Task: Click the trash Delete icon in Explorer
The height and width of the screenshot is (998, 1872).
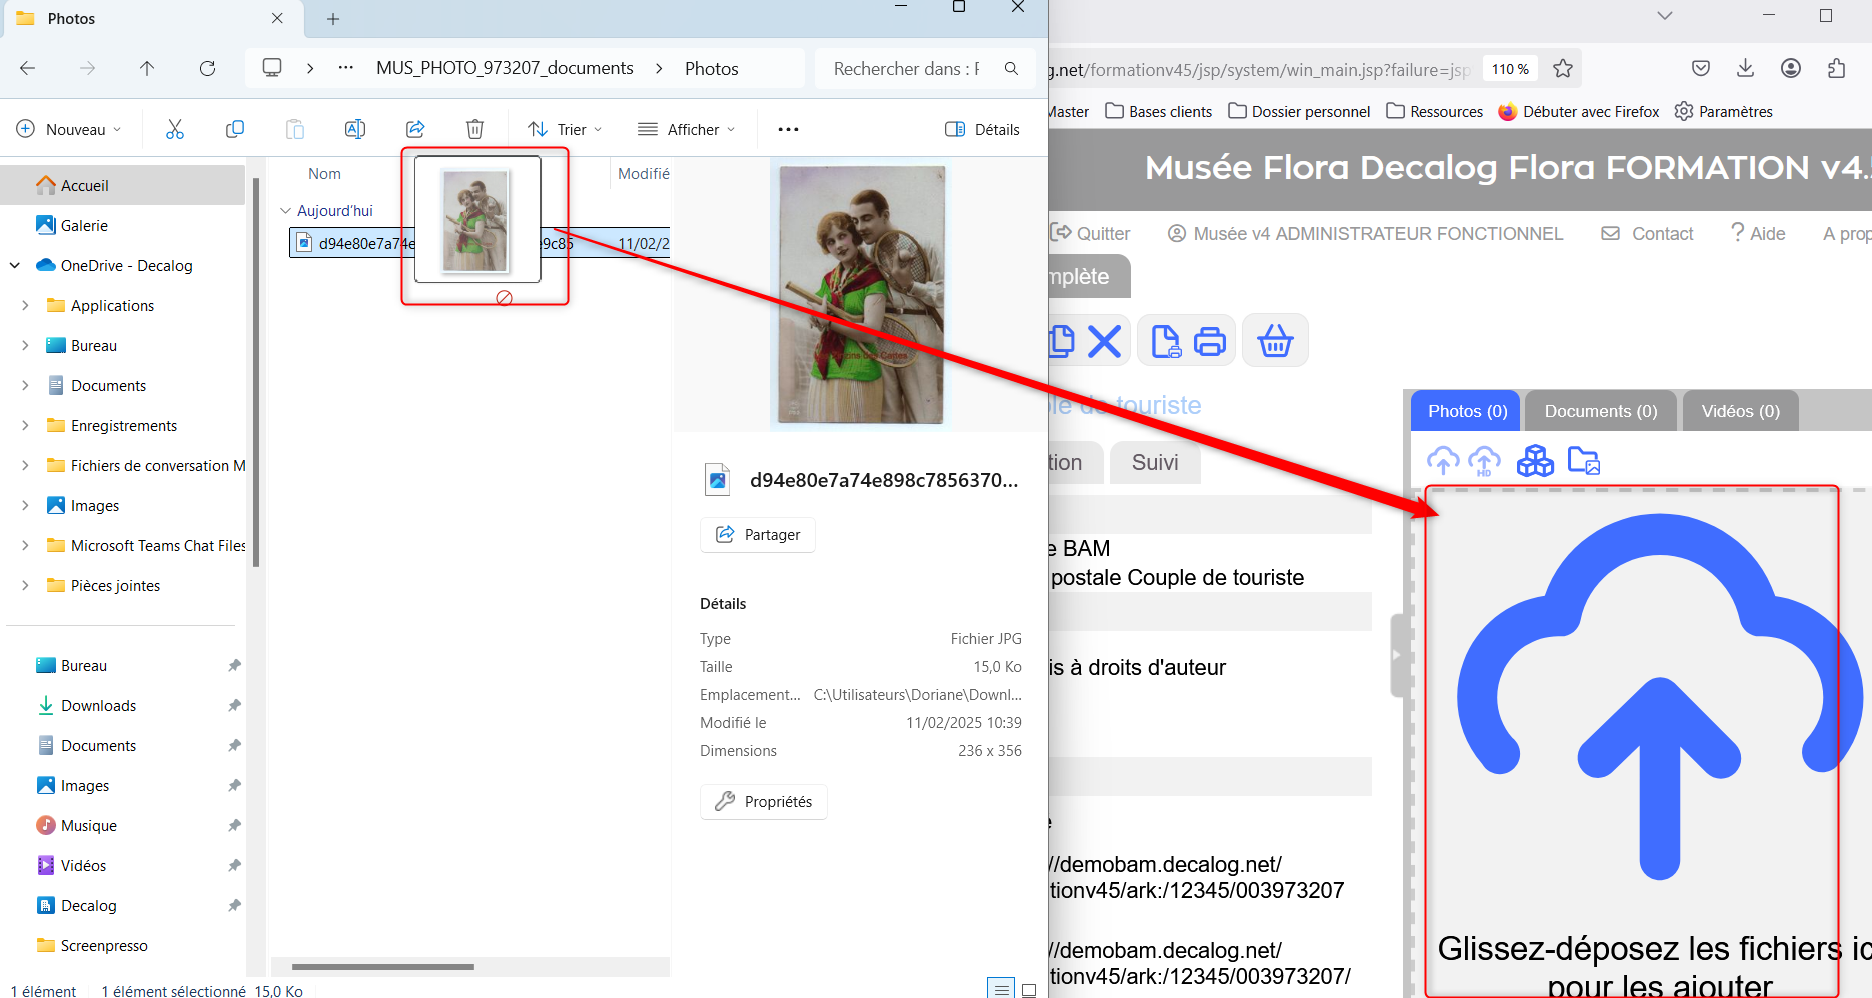Action: click(475, 129)
